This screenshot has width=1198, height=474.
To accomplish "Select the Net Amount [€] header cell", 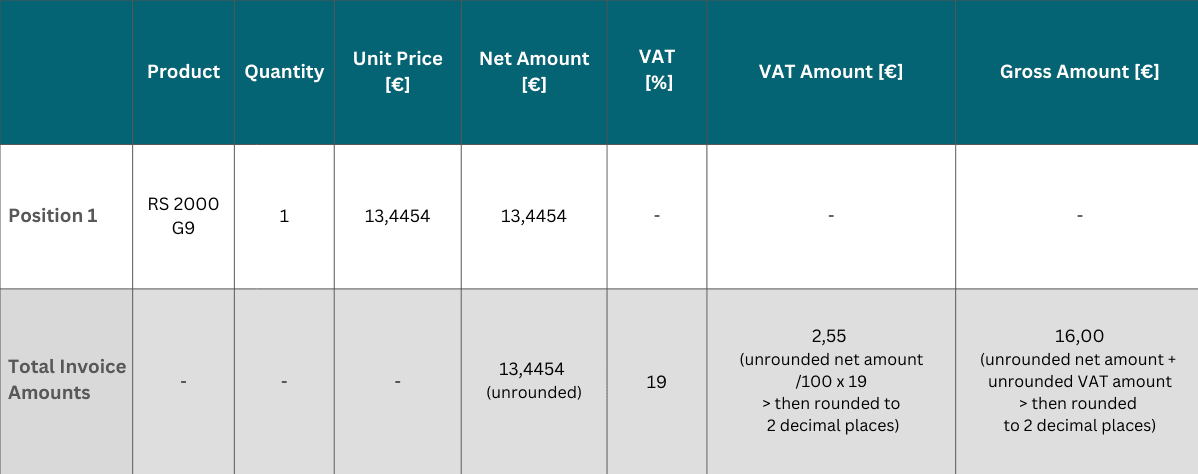I will [x=534, y=72].
